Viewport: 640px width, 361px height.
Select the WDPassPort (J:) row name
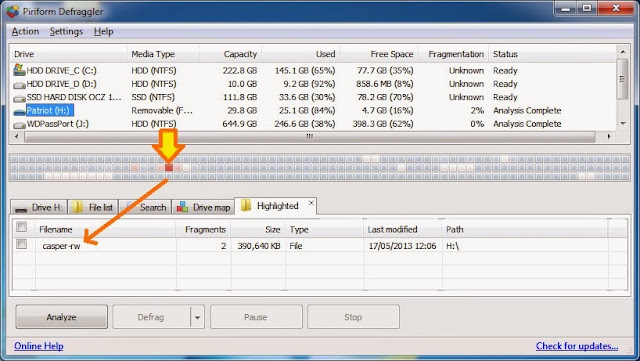(x=58, y=124)
